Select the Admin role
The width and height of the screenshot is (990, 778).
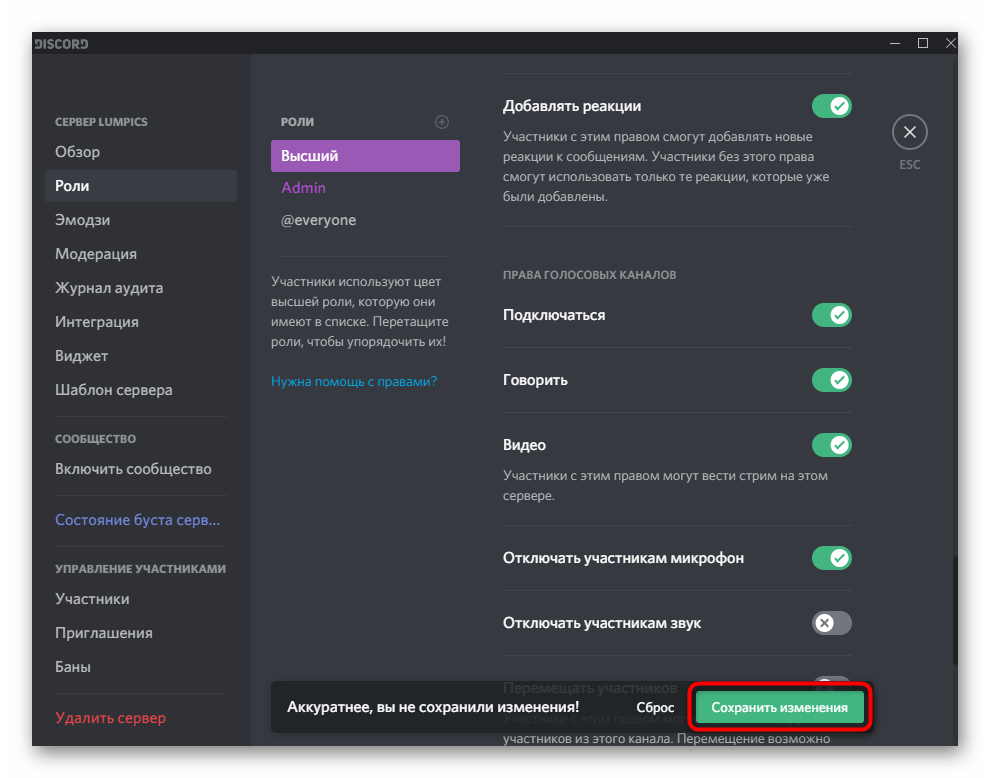point(303,187)
